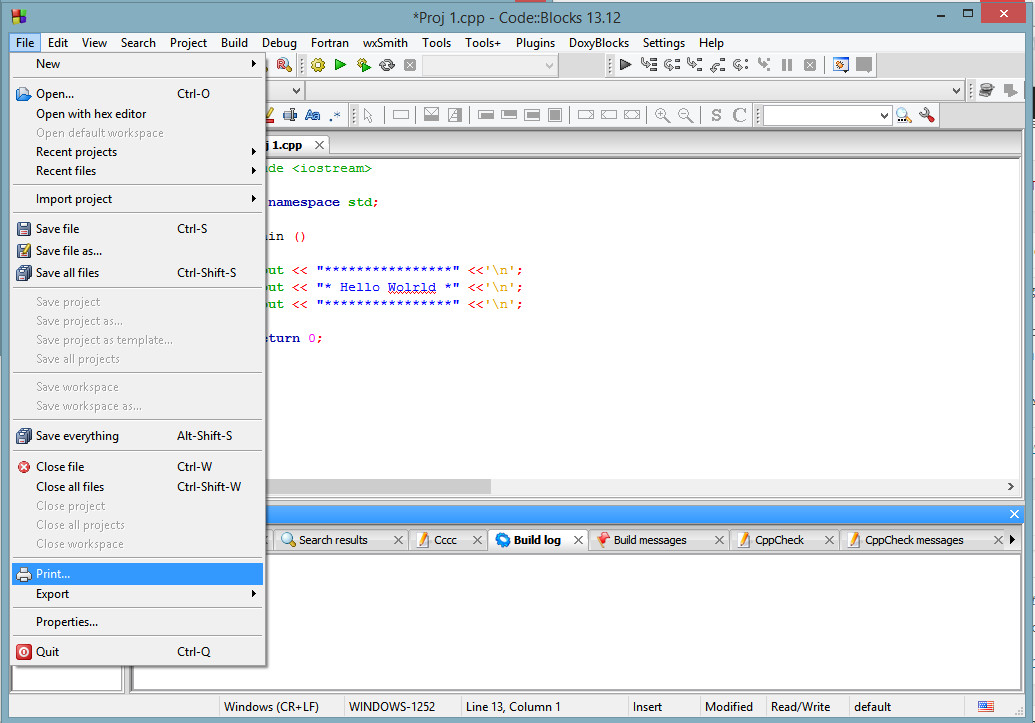Choose Close file menu entry
Viewport: 1035px width, 723px height.
(x=137, y=467)
